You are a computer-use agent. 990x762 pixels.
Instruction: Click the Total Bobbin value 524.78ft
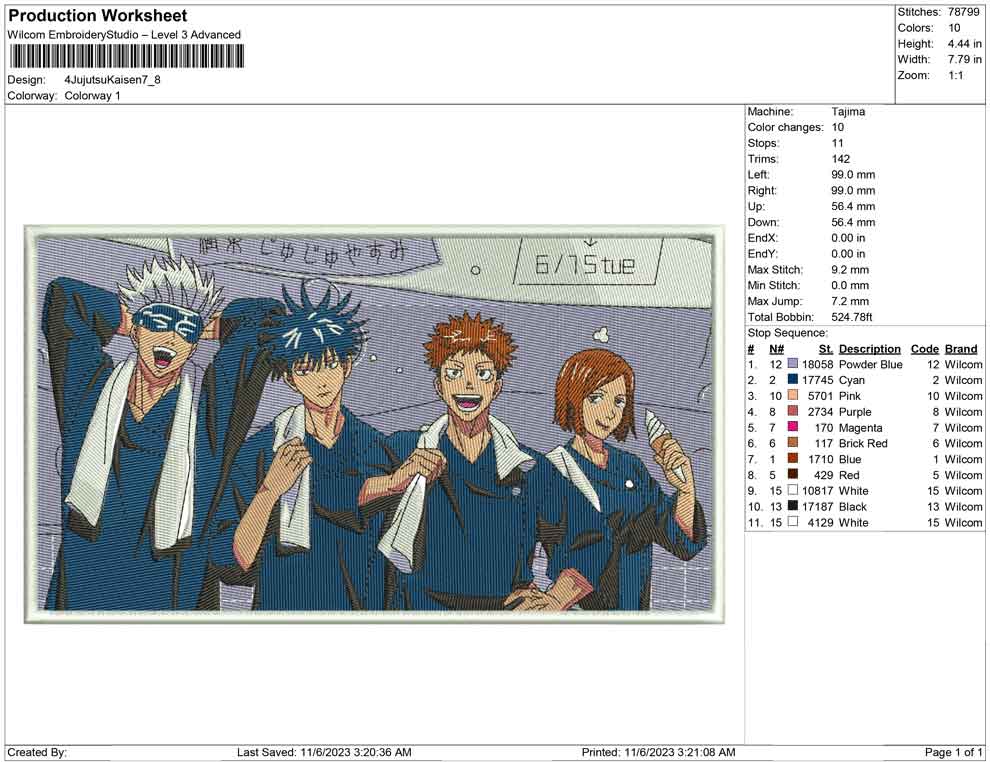pyautogui.click(x=851, y=317)
